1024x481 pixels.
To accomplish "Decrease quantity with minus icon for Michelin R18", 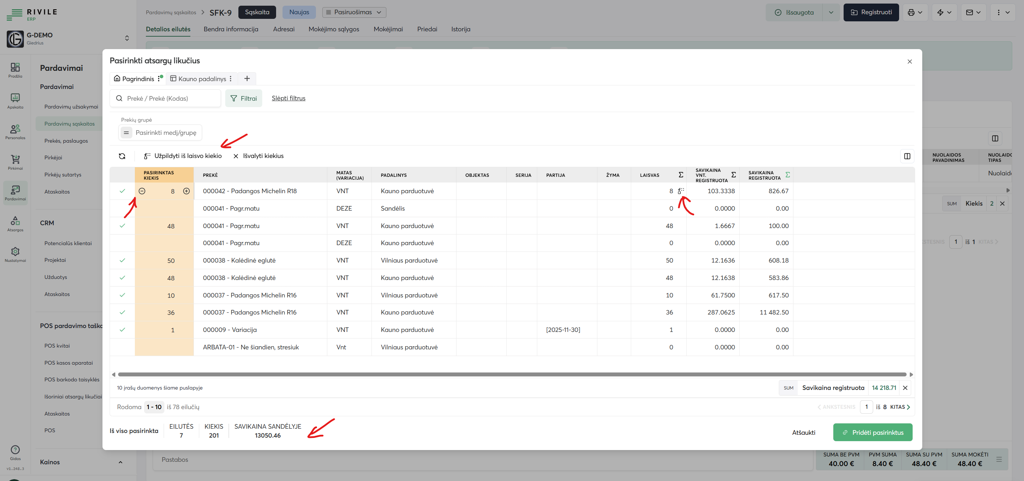I will (x=142, y=191).
